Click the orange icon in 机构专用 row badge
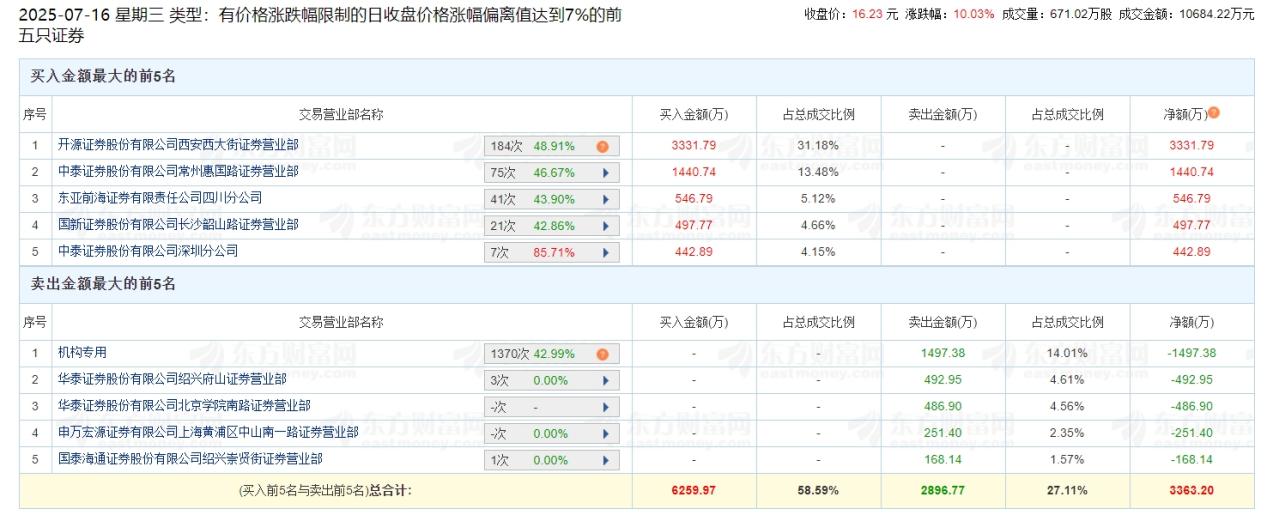 (x=602, y=354)
